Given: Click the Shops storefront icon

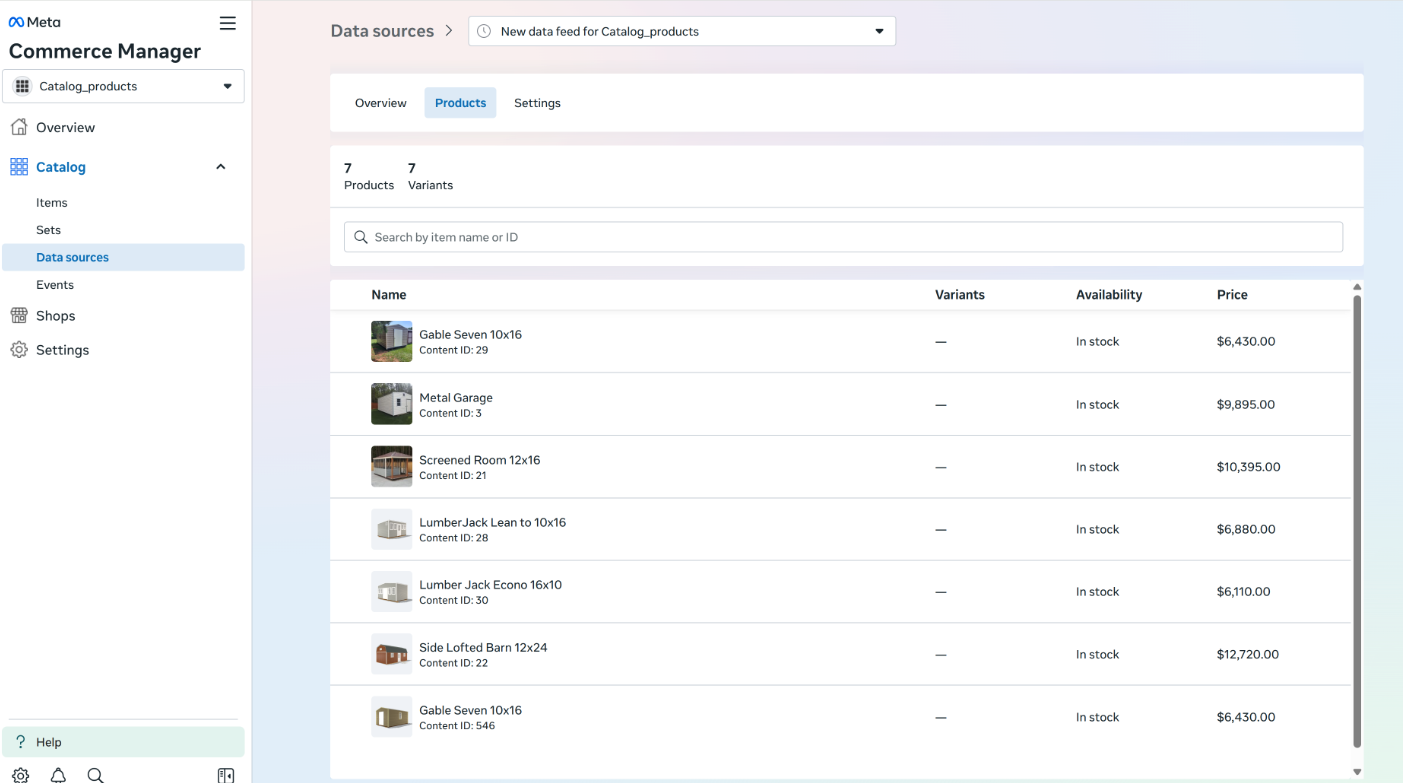Looking at the screenshot, I should pos(19,316).
